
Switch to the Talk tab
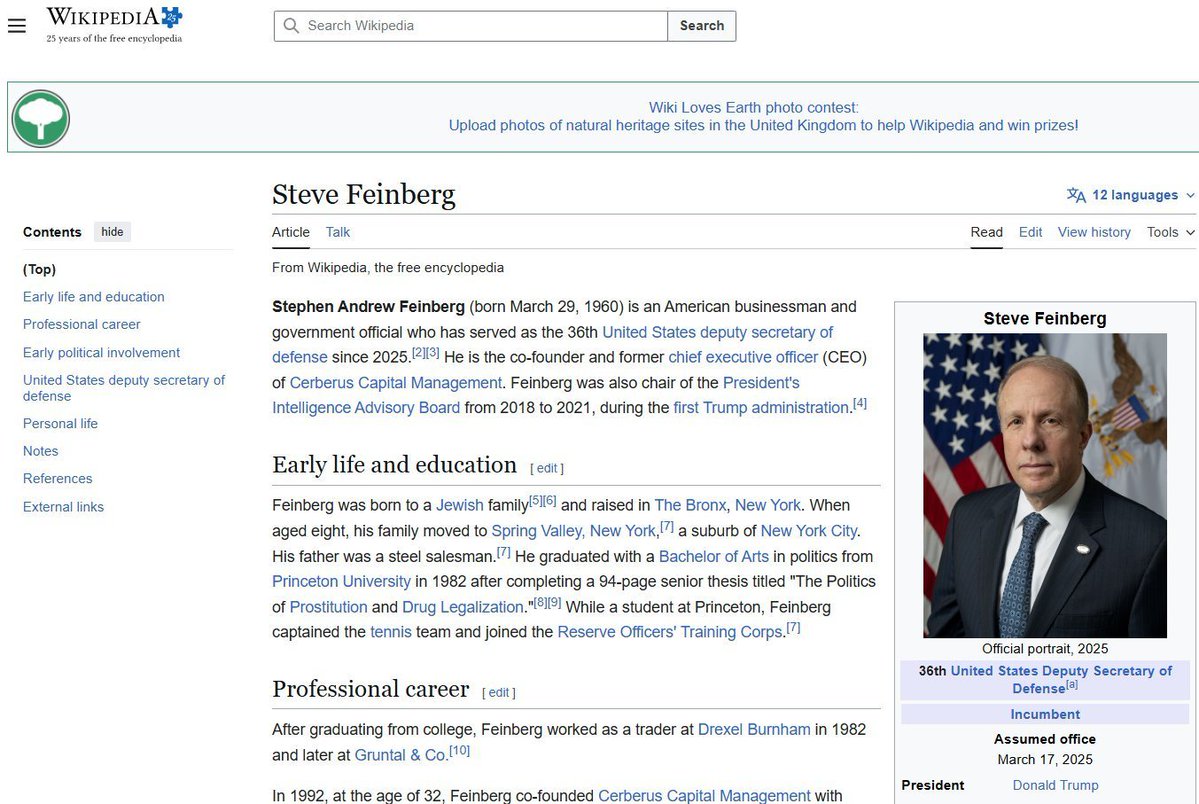[337, 232]
